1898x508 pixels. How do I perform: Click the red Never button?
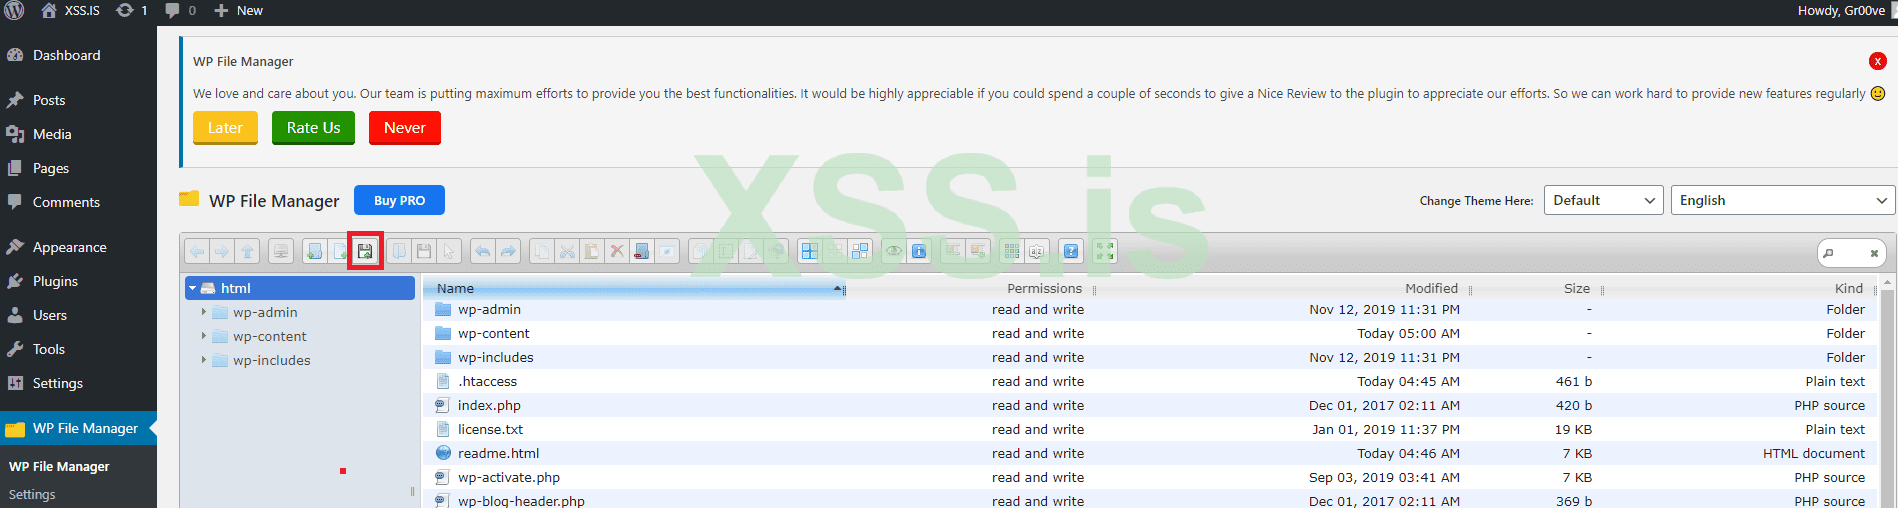pos(405,128)
